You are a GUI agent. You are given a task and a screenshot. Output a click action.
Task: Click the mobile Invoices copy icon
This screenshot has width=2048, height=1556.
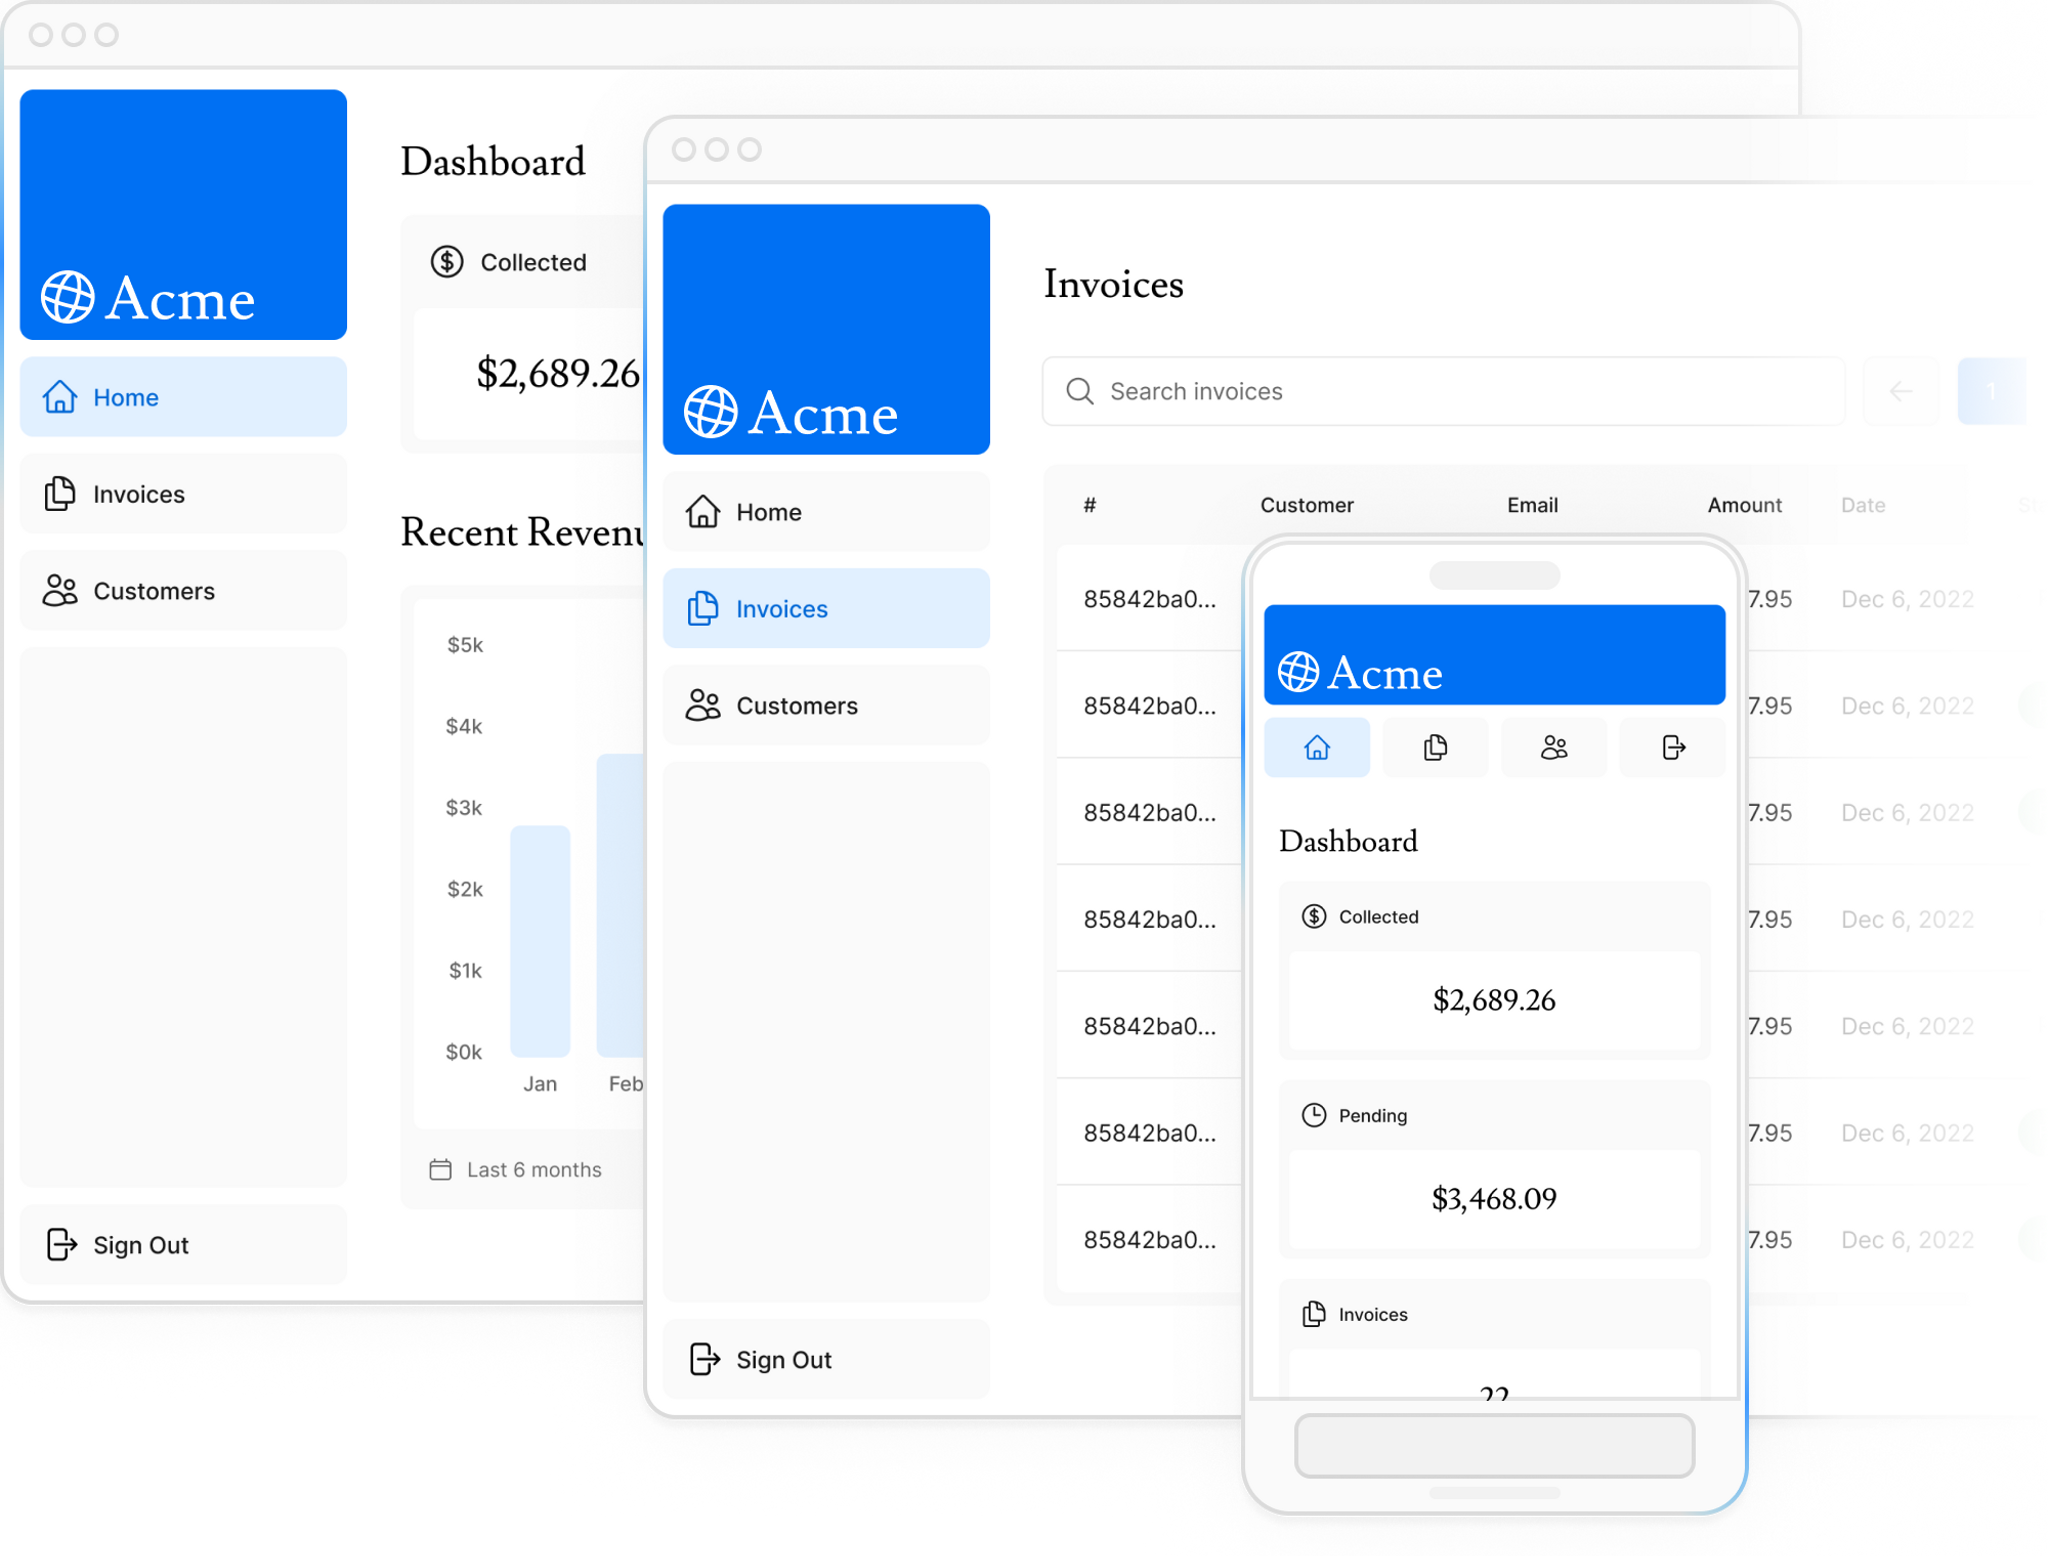coord(1435,747)
